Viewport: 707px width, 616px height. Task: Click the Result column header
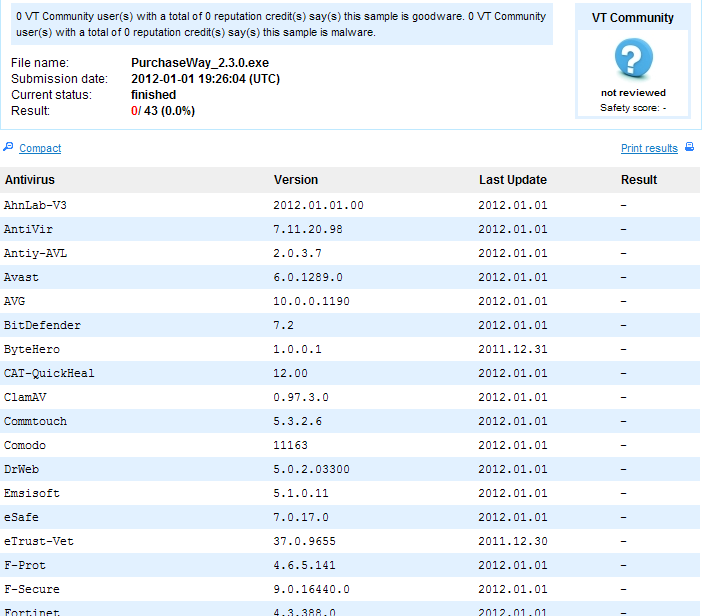[x=638, y=180]
